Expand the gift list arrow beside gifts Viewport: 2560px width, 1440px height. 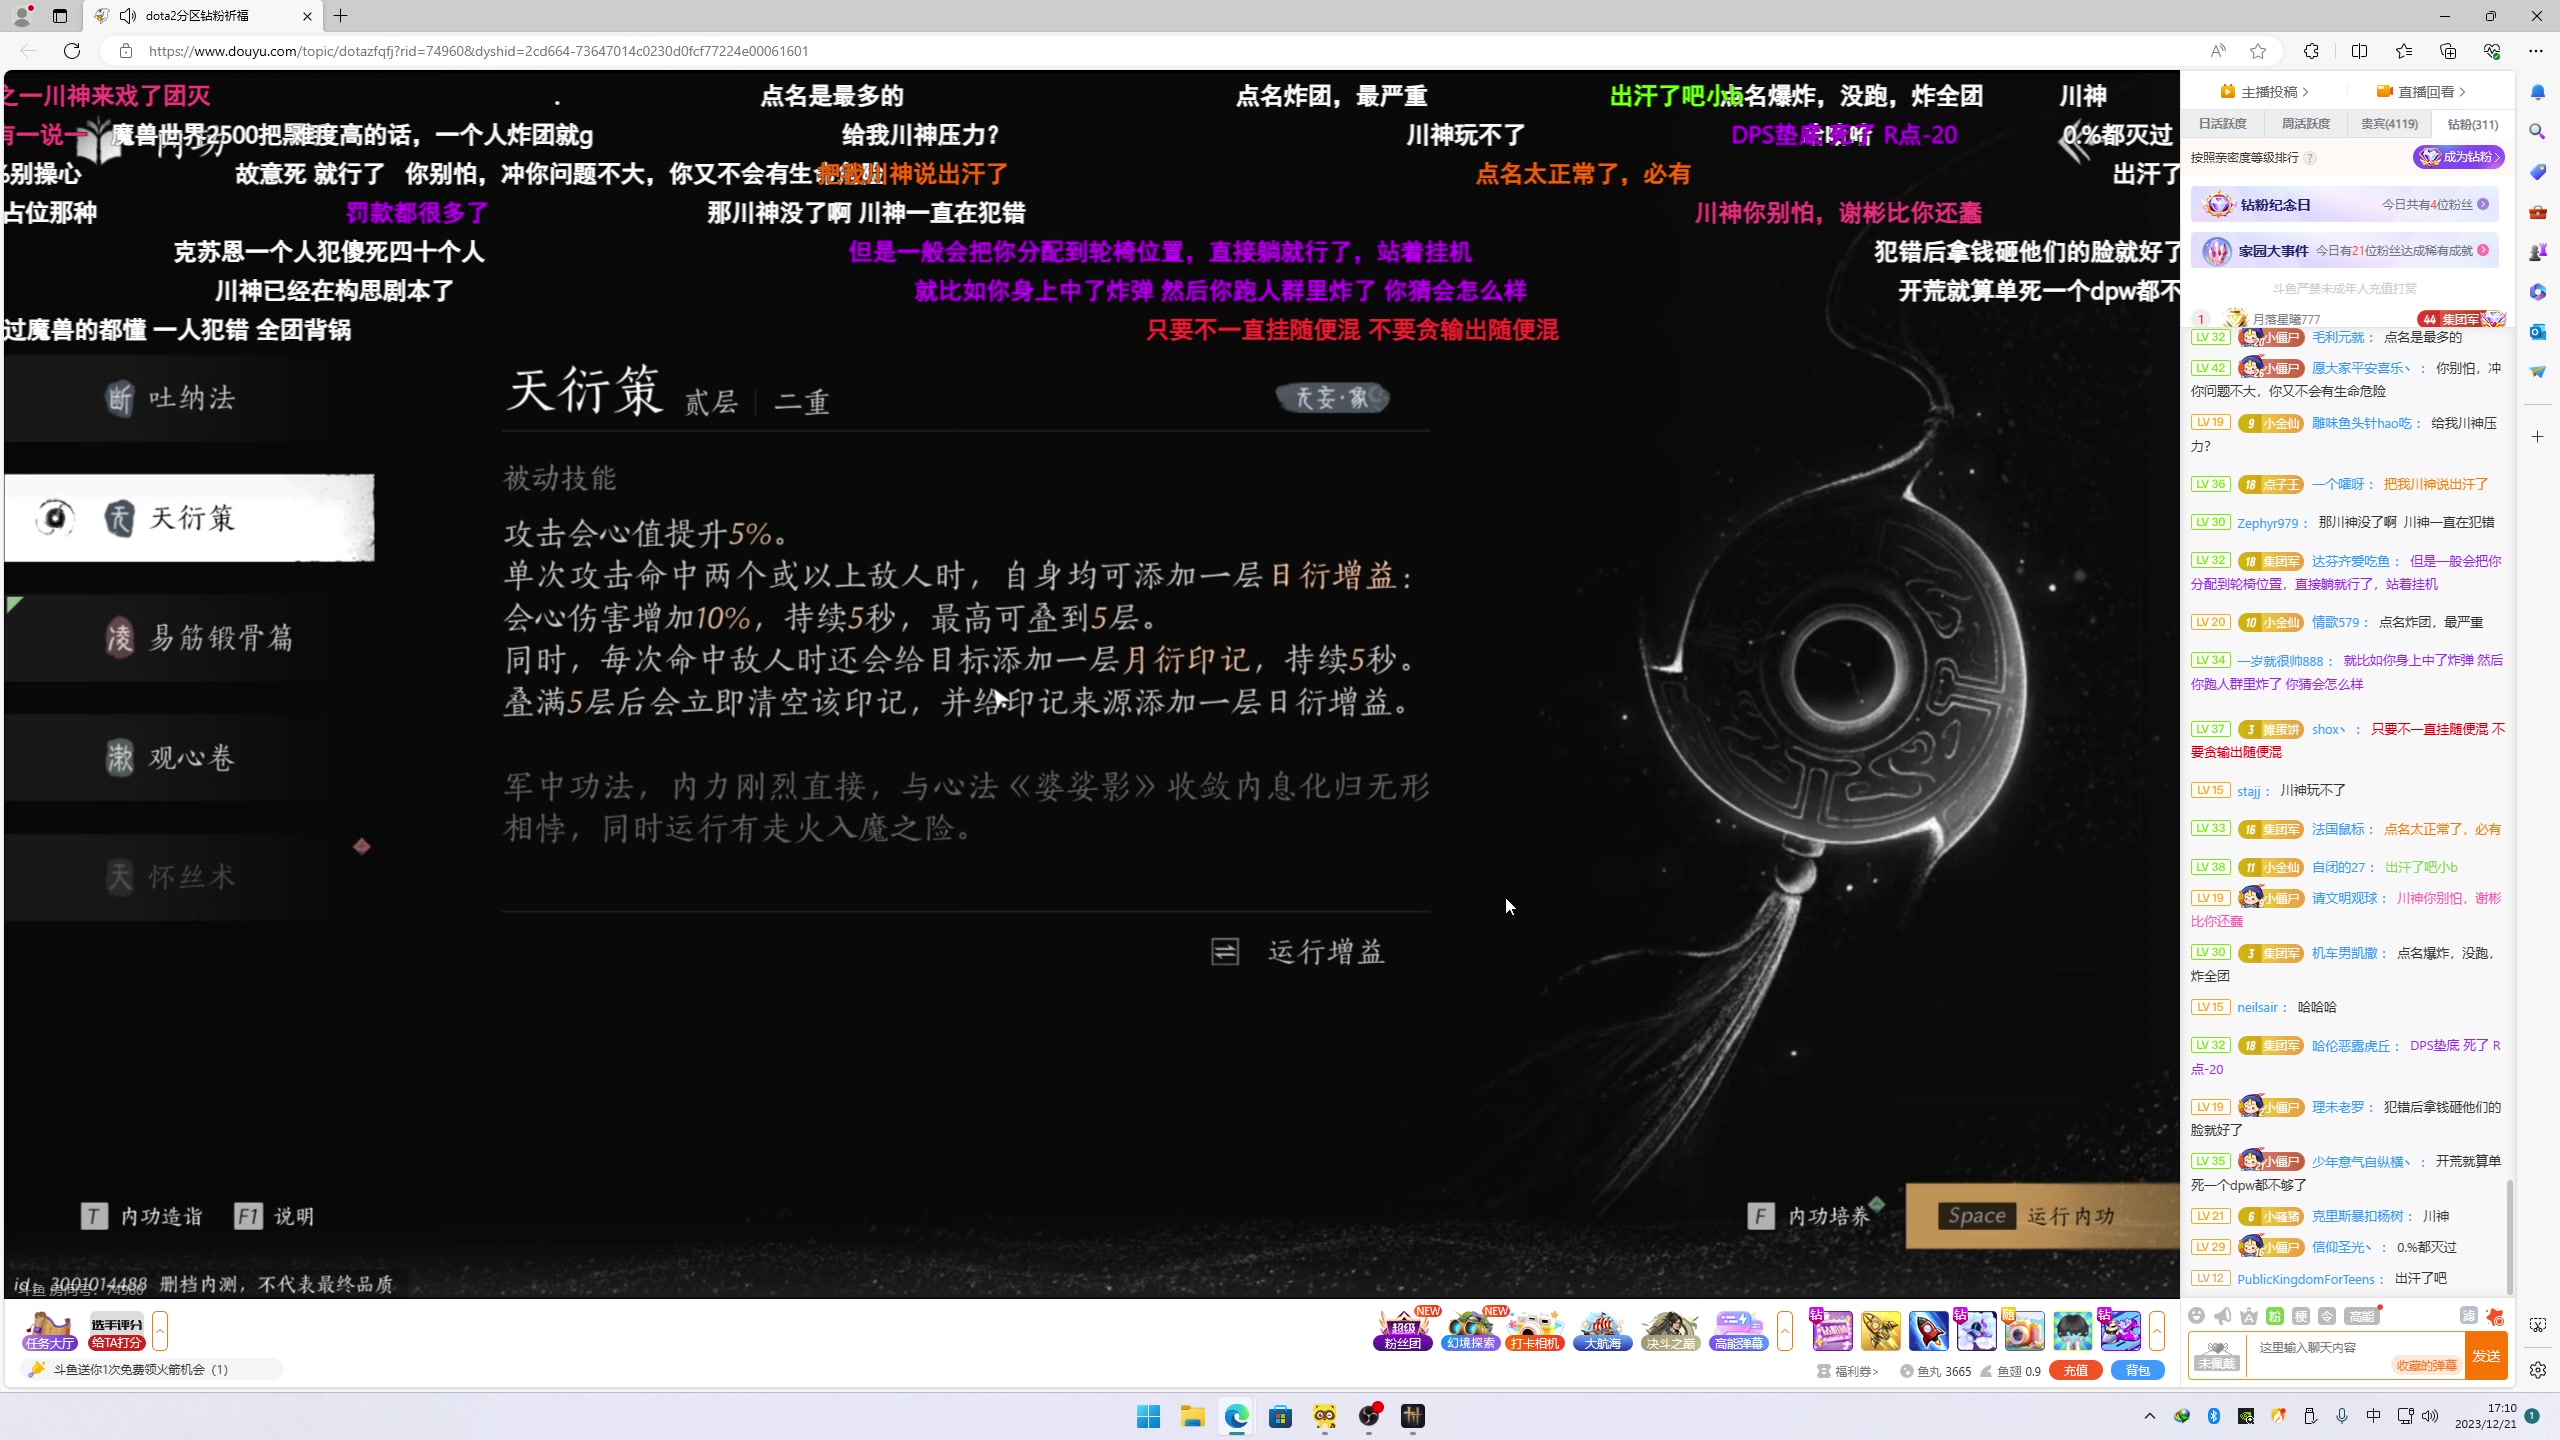click(2157, 1331)
